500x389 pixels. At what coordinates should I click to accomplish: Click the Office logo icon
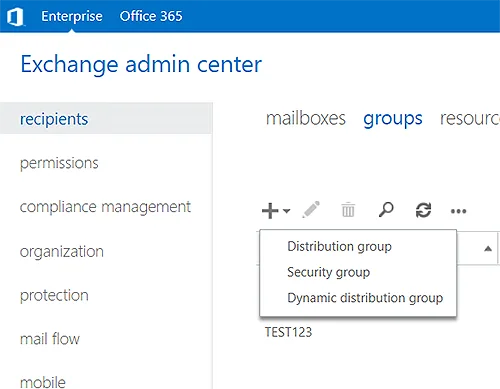tap(15, 16)
